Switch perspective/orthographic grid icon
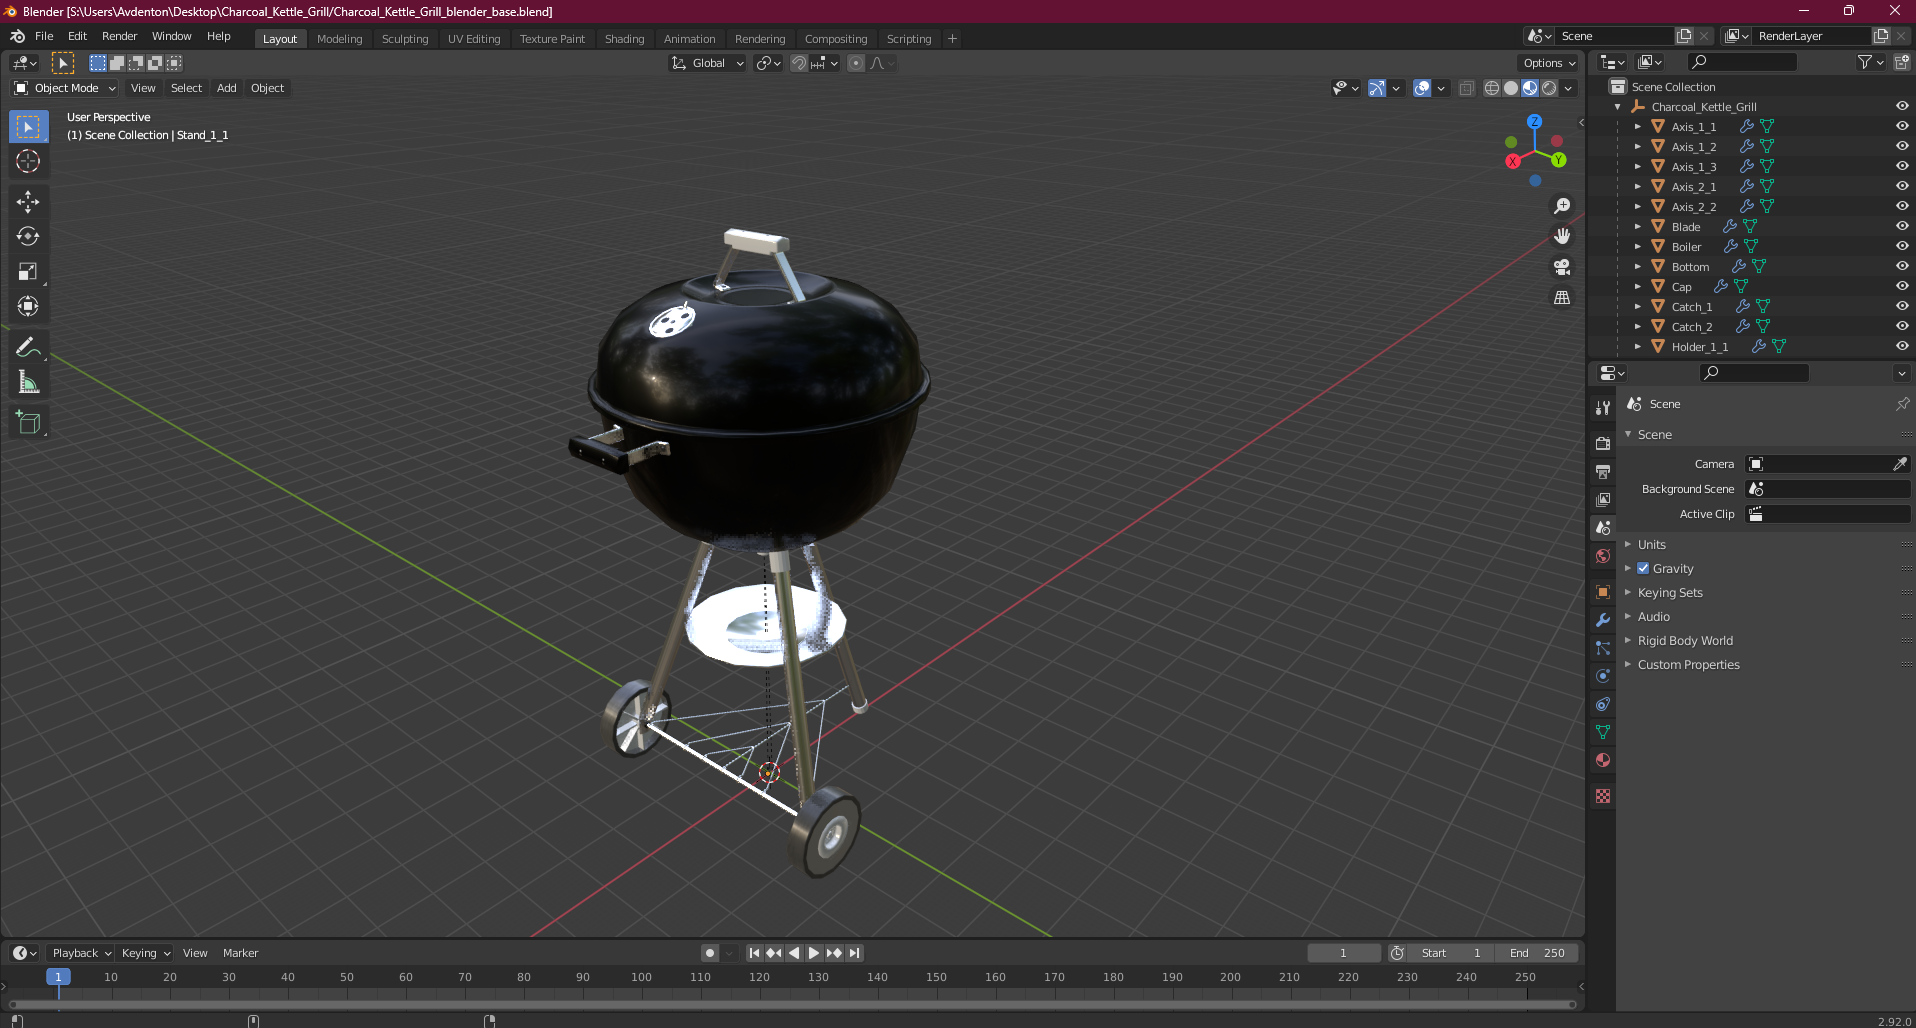The width and height of the screenshot is (1916, 1028). point(1562,298)
